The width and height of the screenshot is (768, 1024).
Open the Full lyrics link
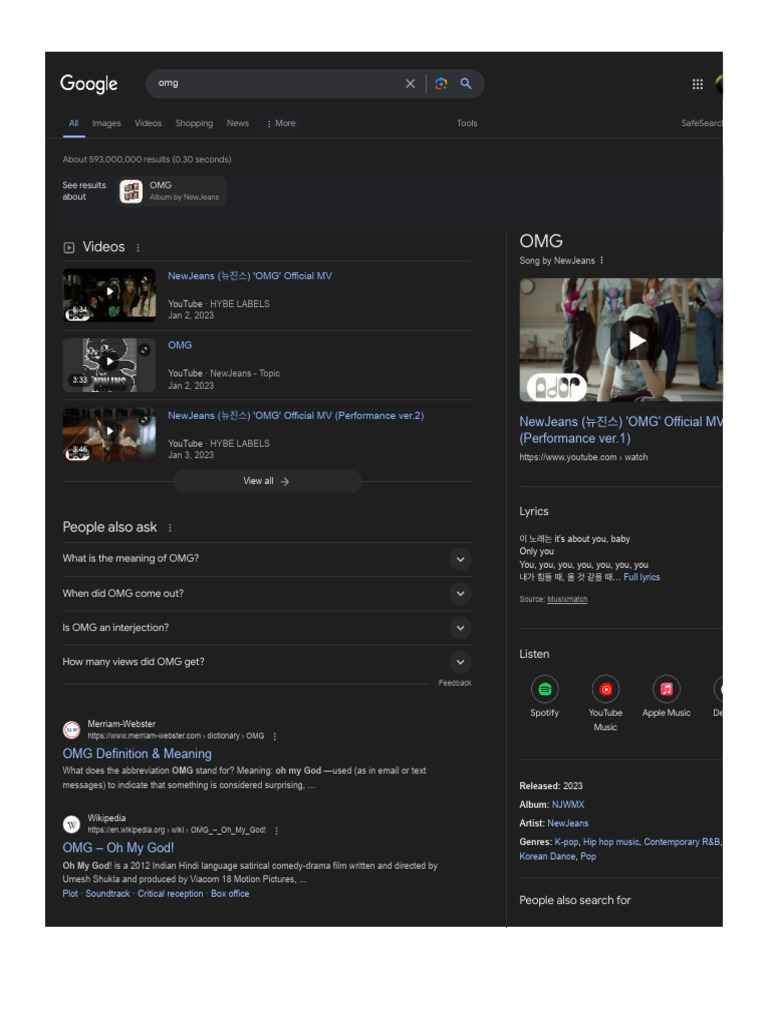[x=641, y=577]
